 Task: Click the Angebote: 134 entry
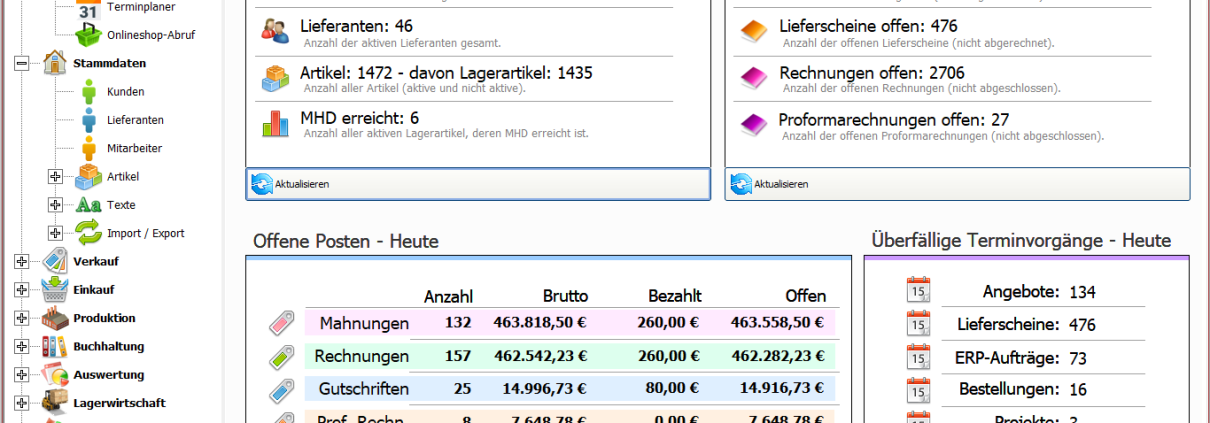(1039, 292)
